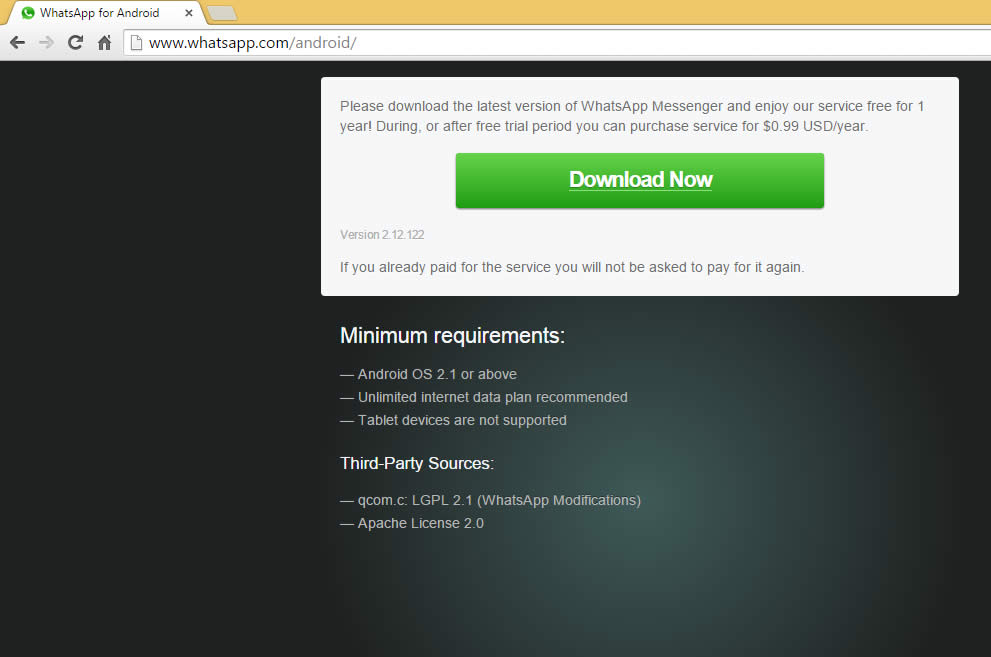Open a new browser tab

click(x=221, y=13)
